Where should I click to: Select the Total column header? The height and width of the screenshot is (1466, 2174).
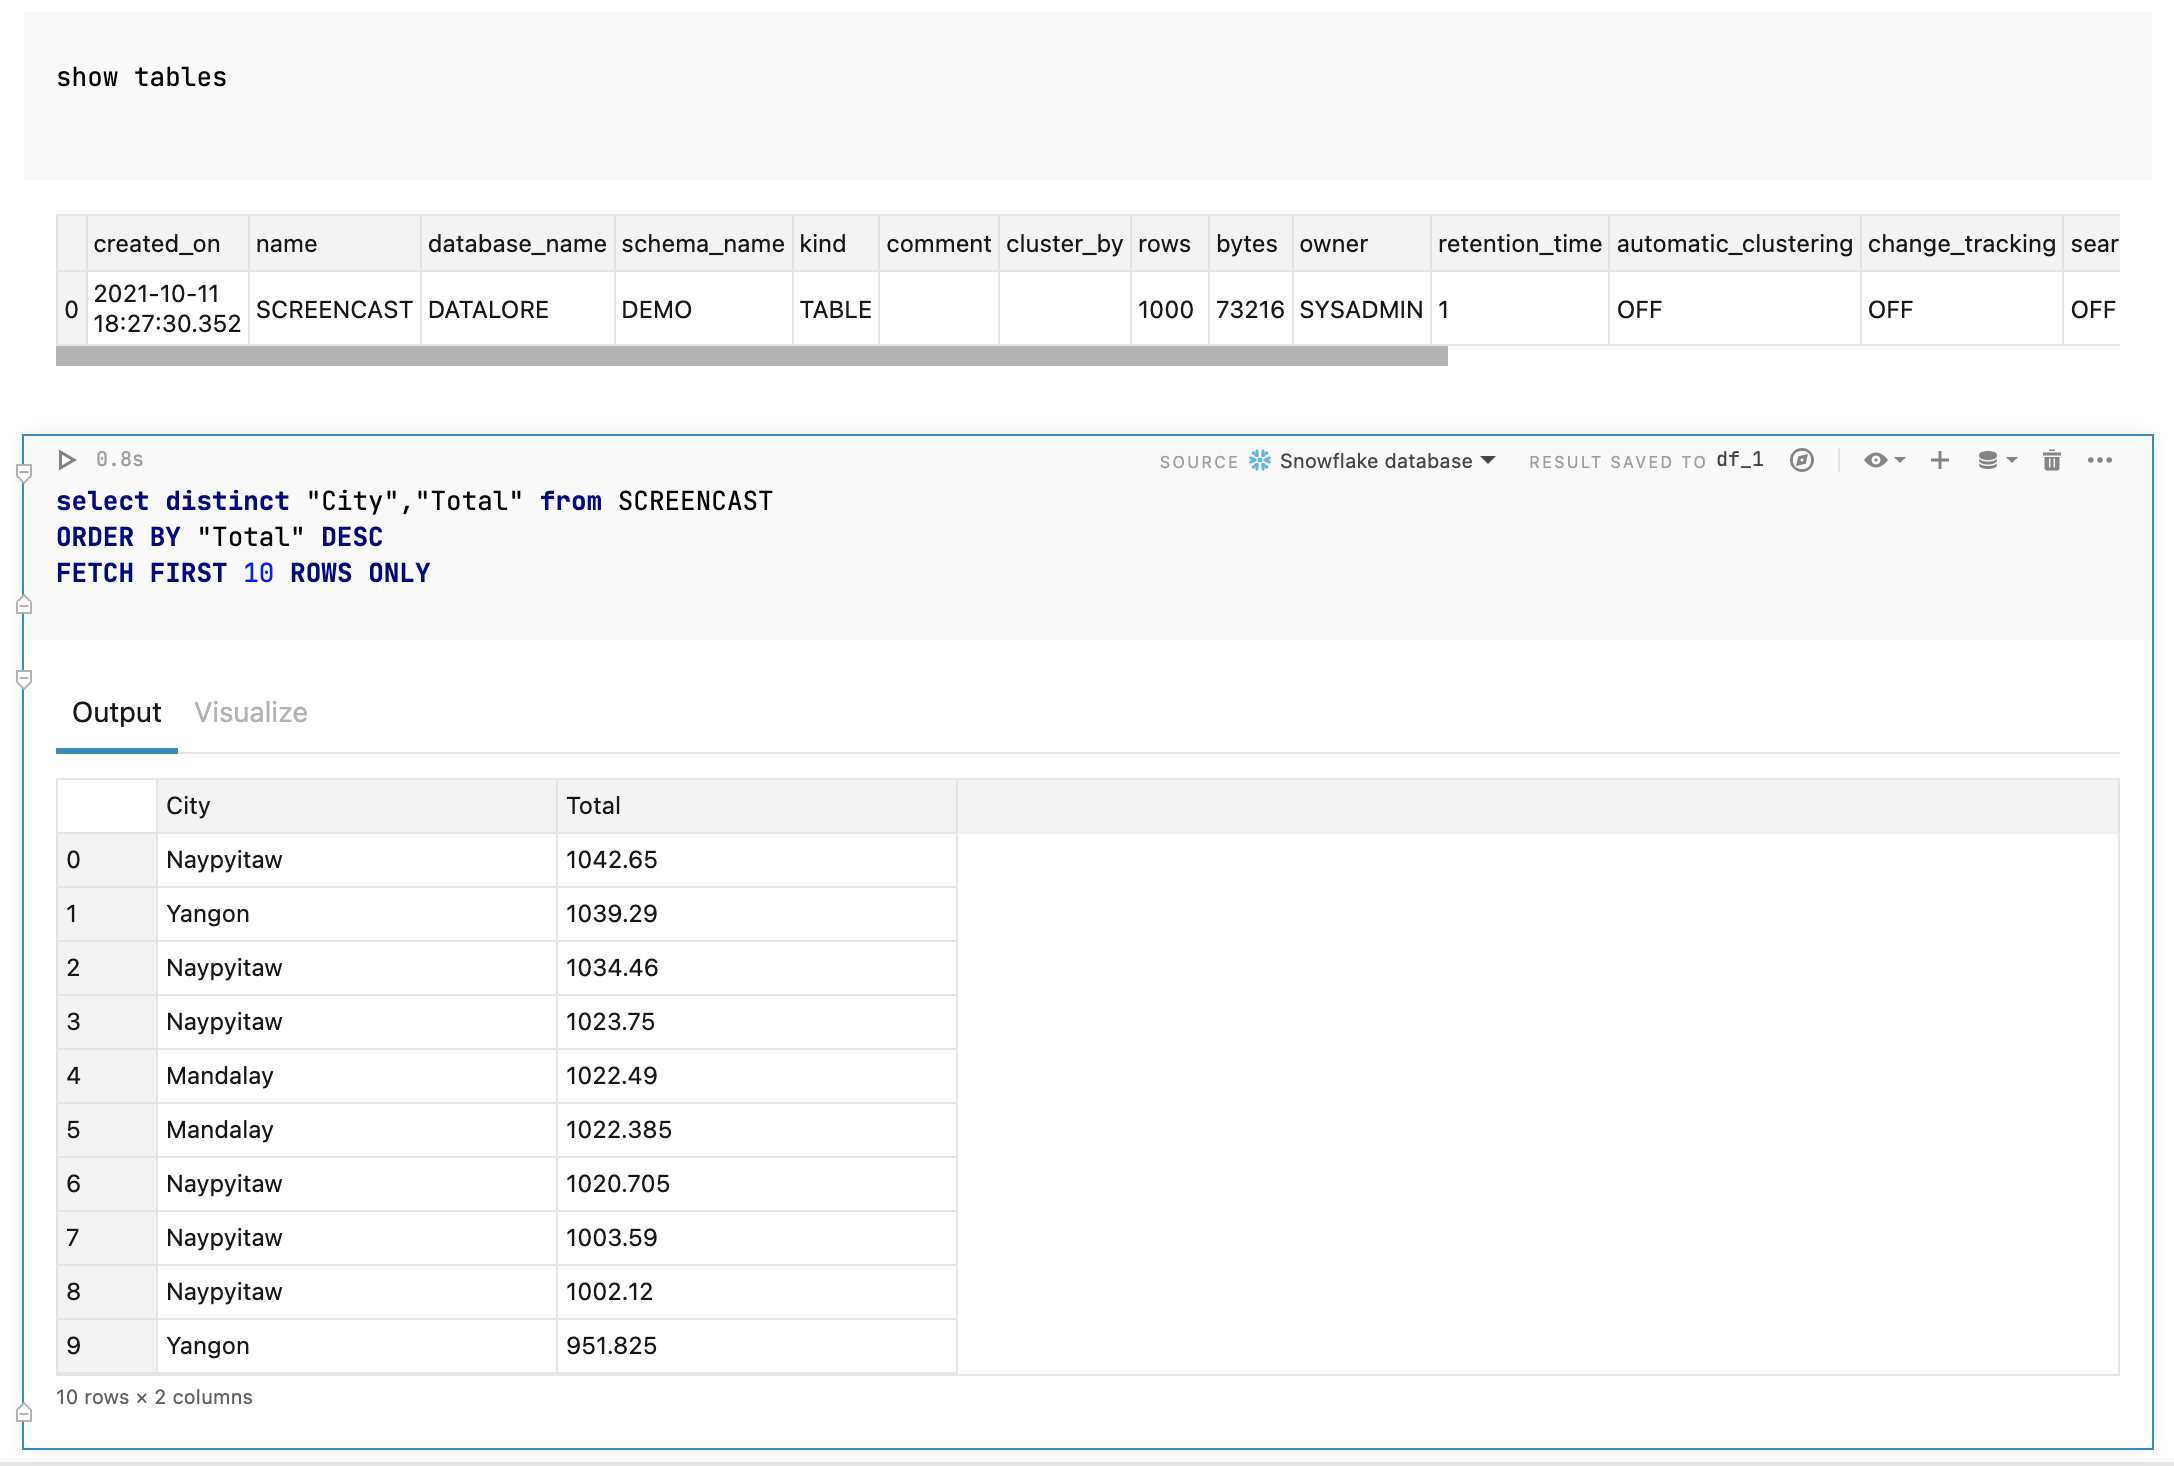tap(594, 805)
